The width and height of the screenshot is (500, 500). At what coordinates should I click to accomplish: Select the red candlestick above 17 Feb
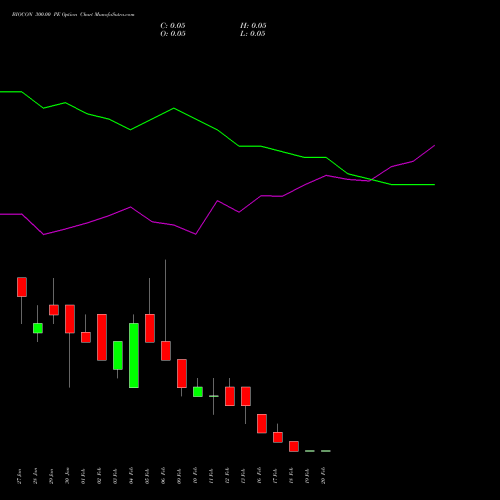[278, 437]
